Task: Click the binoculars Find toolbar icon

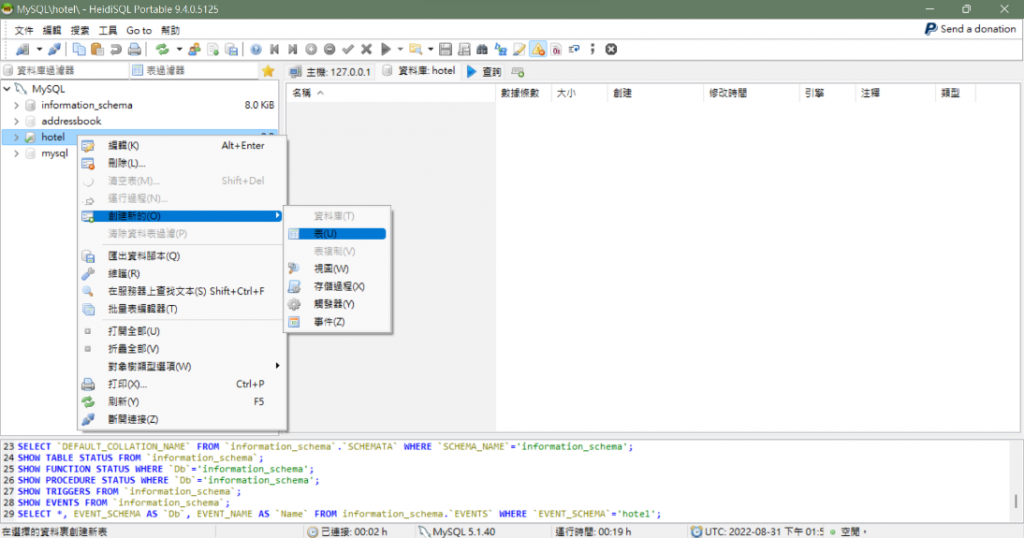Action: [x=482, y=50]
